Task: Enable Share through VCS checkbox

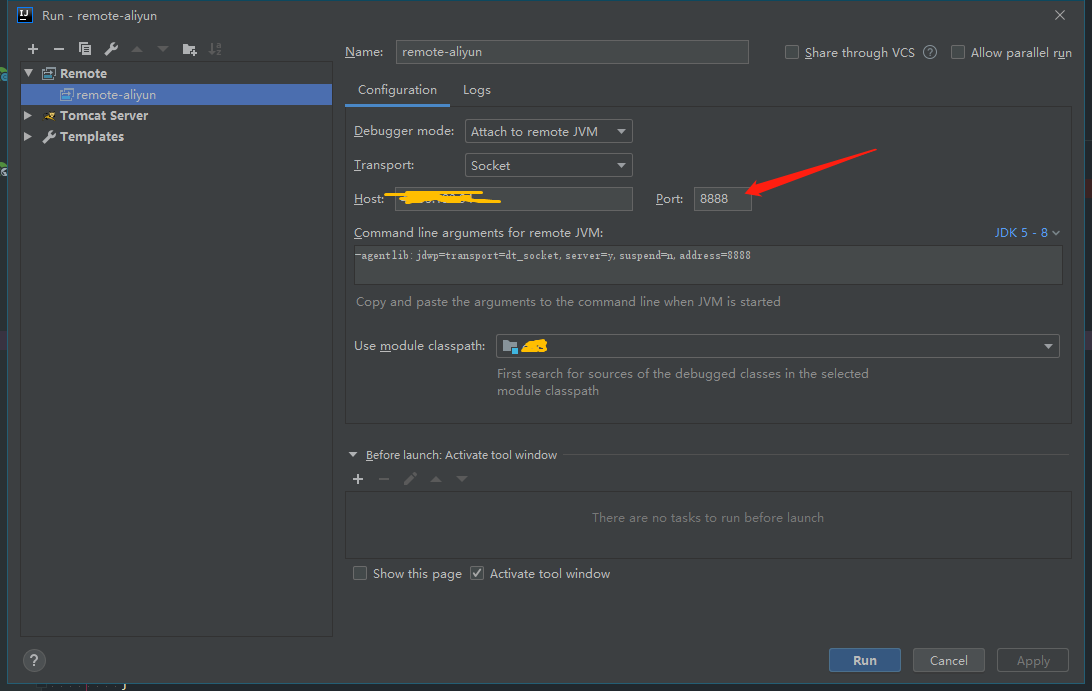Action: pos(792,53)
